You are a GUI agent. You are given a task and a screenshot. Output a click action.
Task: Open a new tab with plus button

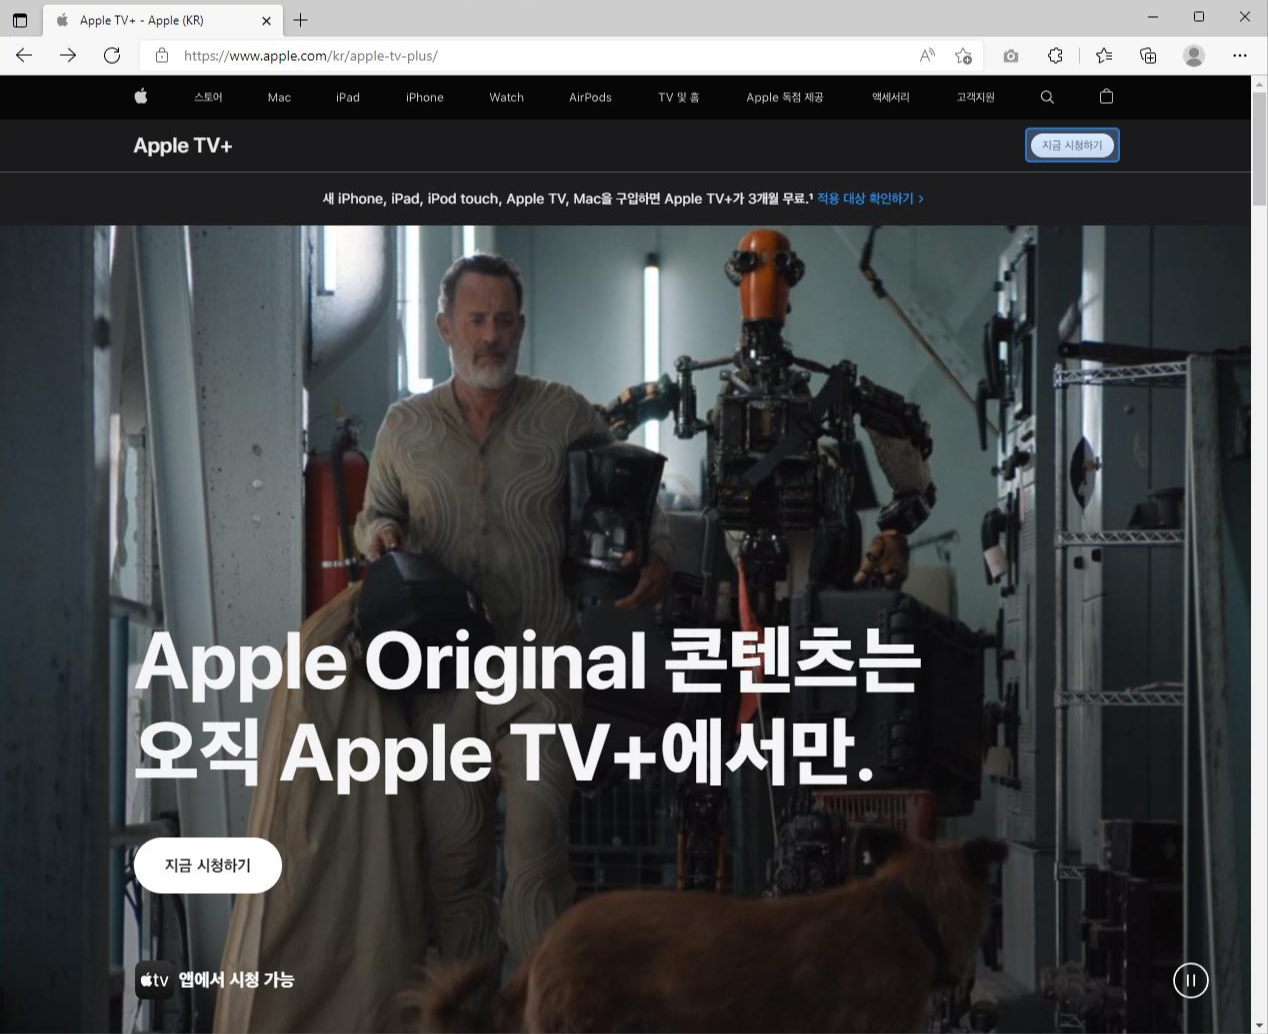300,20
